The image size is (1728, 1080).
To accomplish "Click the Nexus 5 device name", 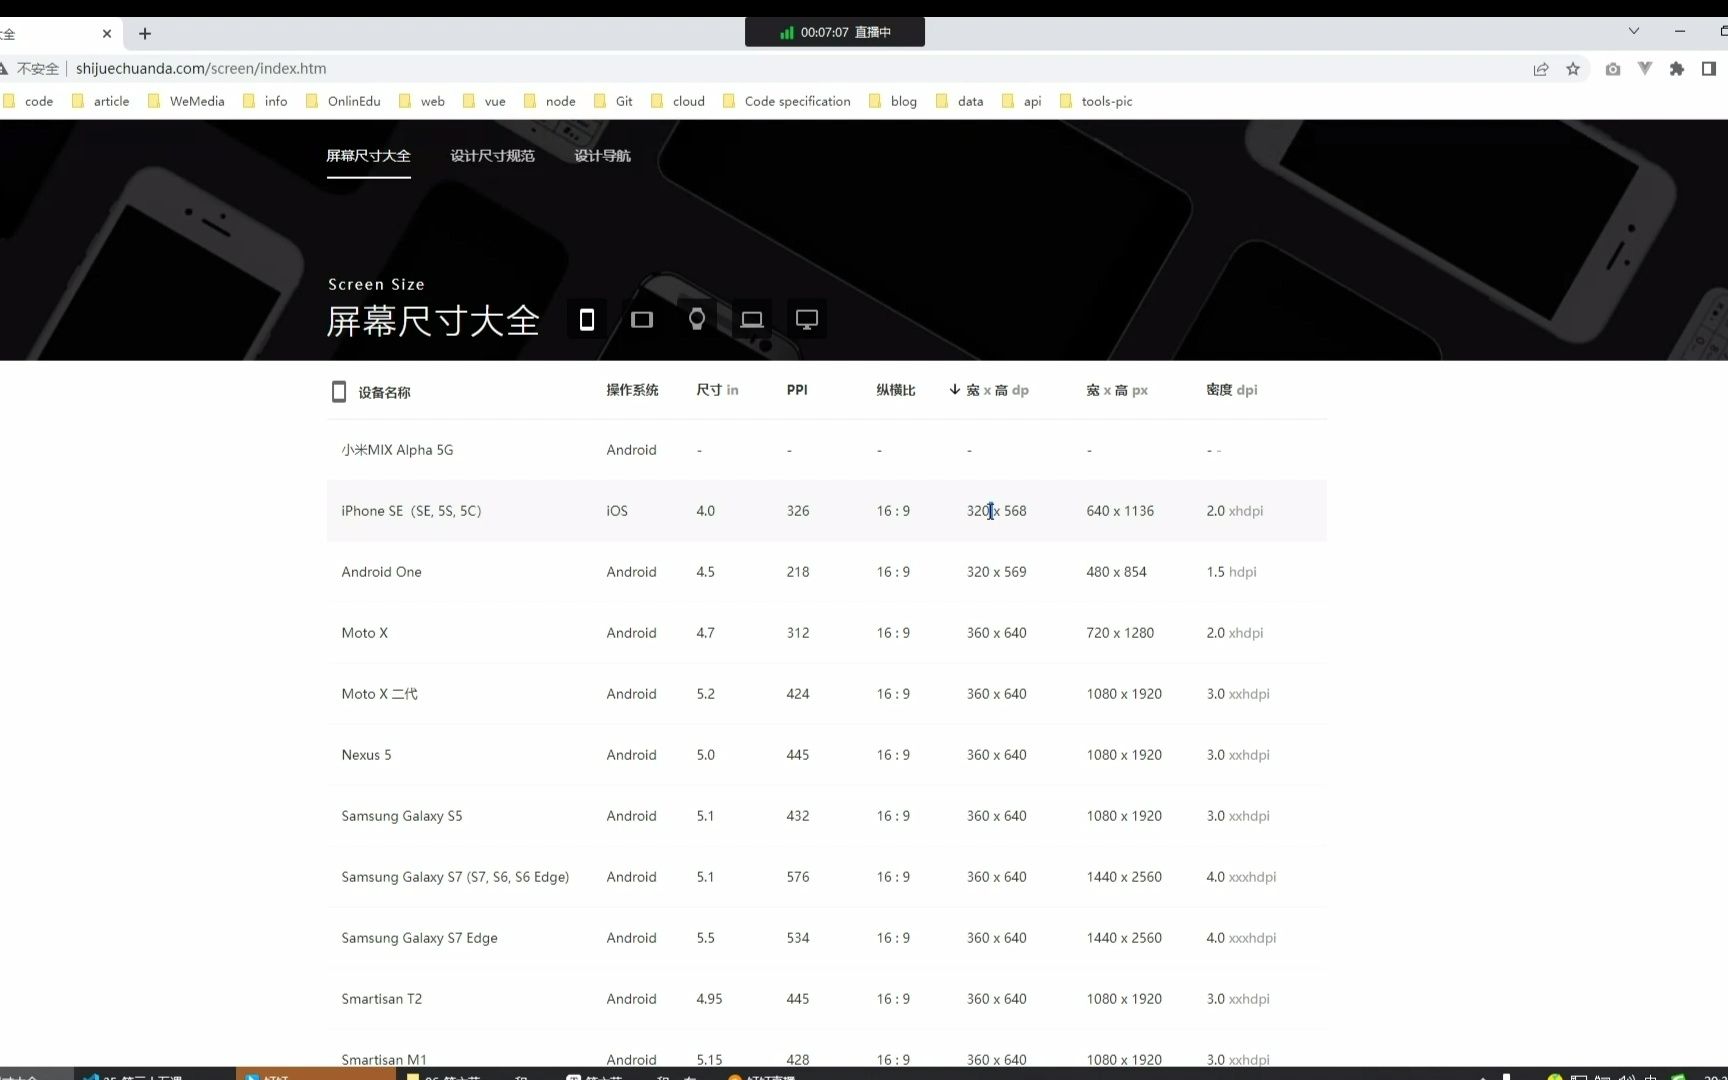I will point(366,755).
